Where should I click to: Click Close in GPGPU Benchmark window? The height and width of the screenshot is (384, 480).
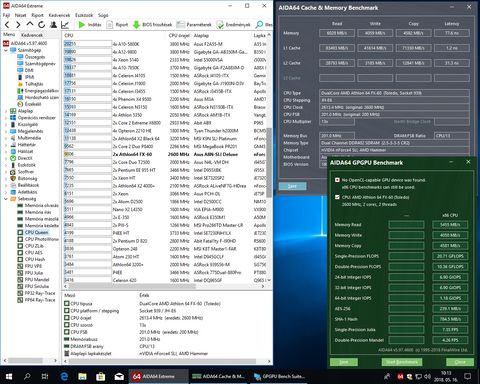pyautogui.click(x=460, y=362)
